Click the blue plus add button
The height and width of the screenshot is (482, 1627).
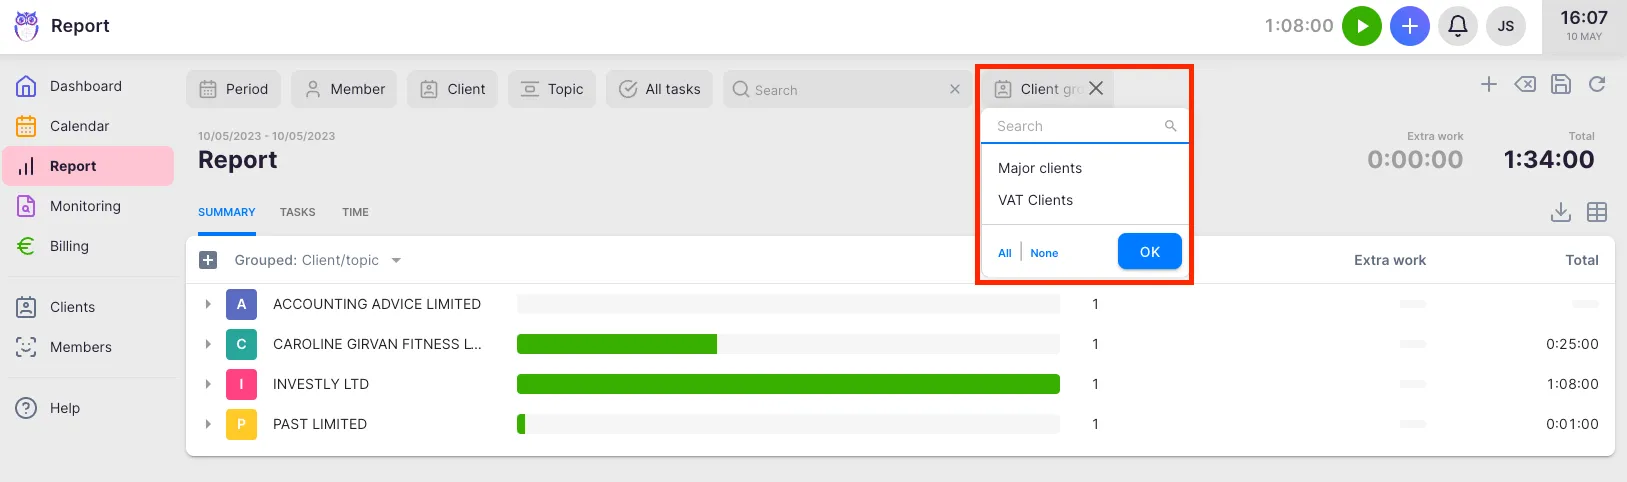(x=1409, y=26)
